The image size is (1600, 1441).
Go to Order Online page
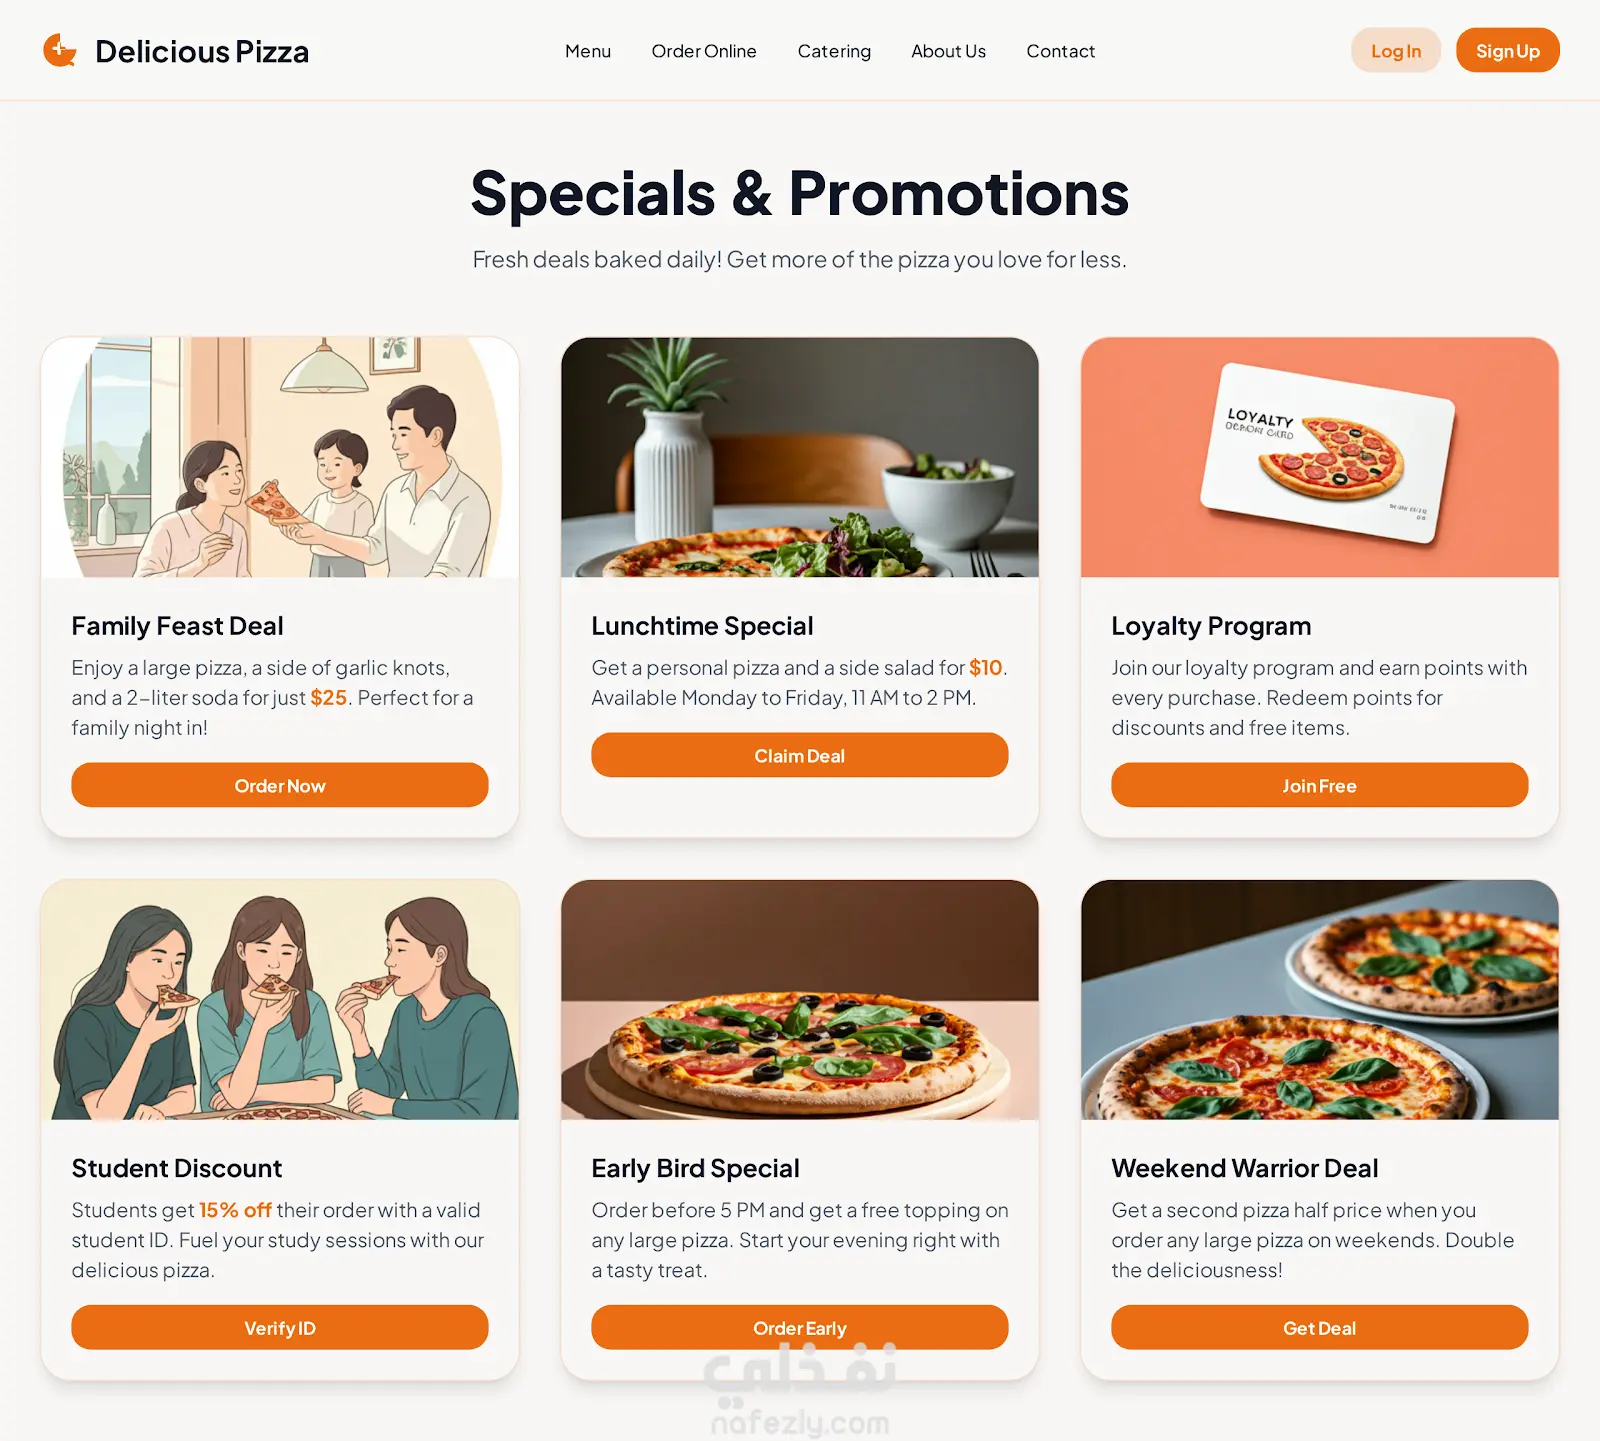tap(704, 51)
